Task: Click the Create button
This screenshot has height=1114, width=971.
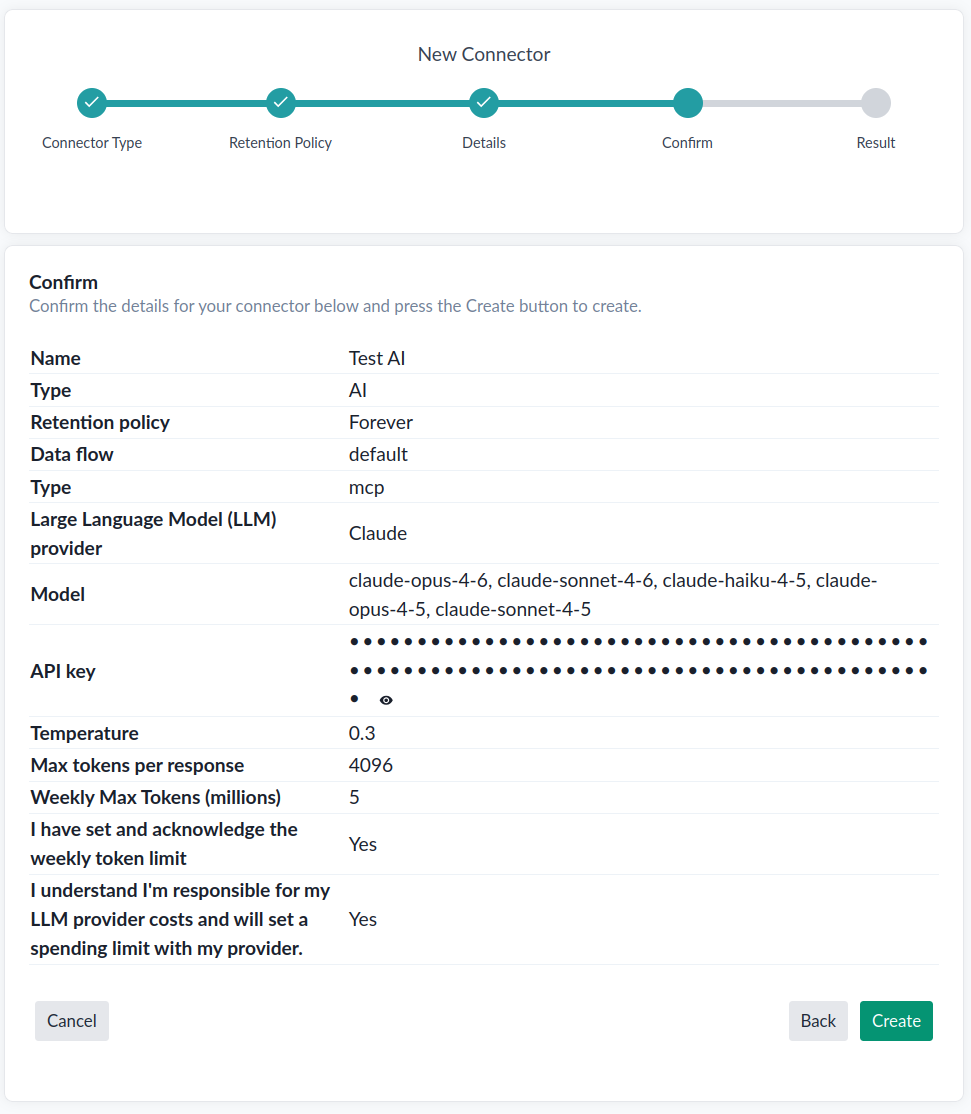Action: pyautogui.click(x=896, y=1020)
